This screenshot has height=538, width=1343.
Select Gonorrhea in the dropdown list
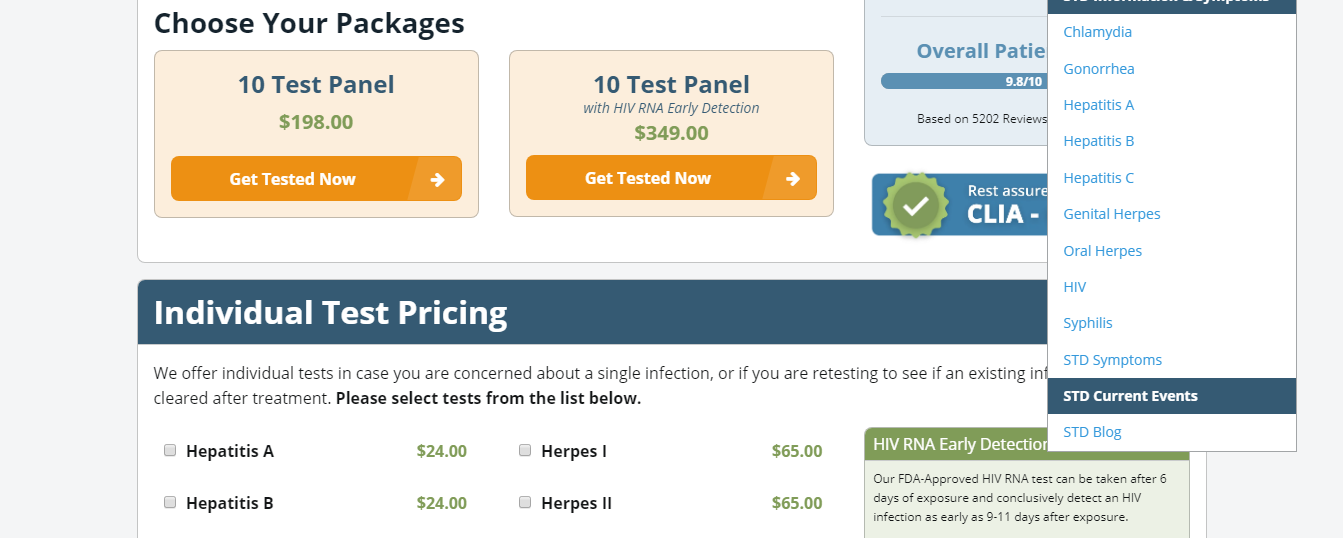pos(1099,68)
